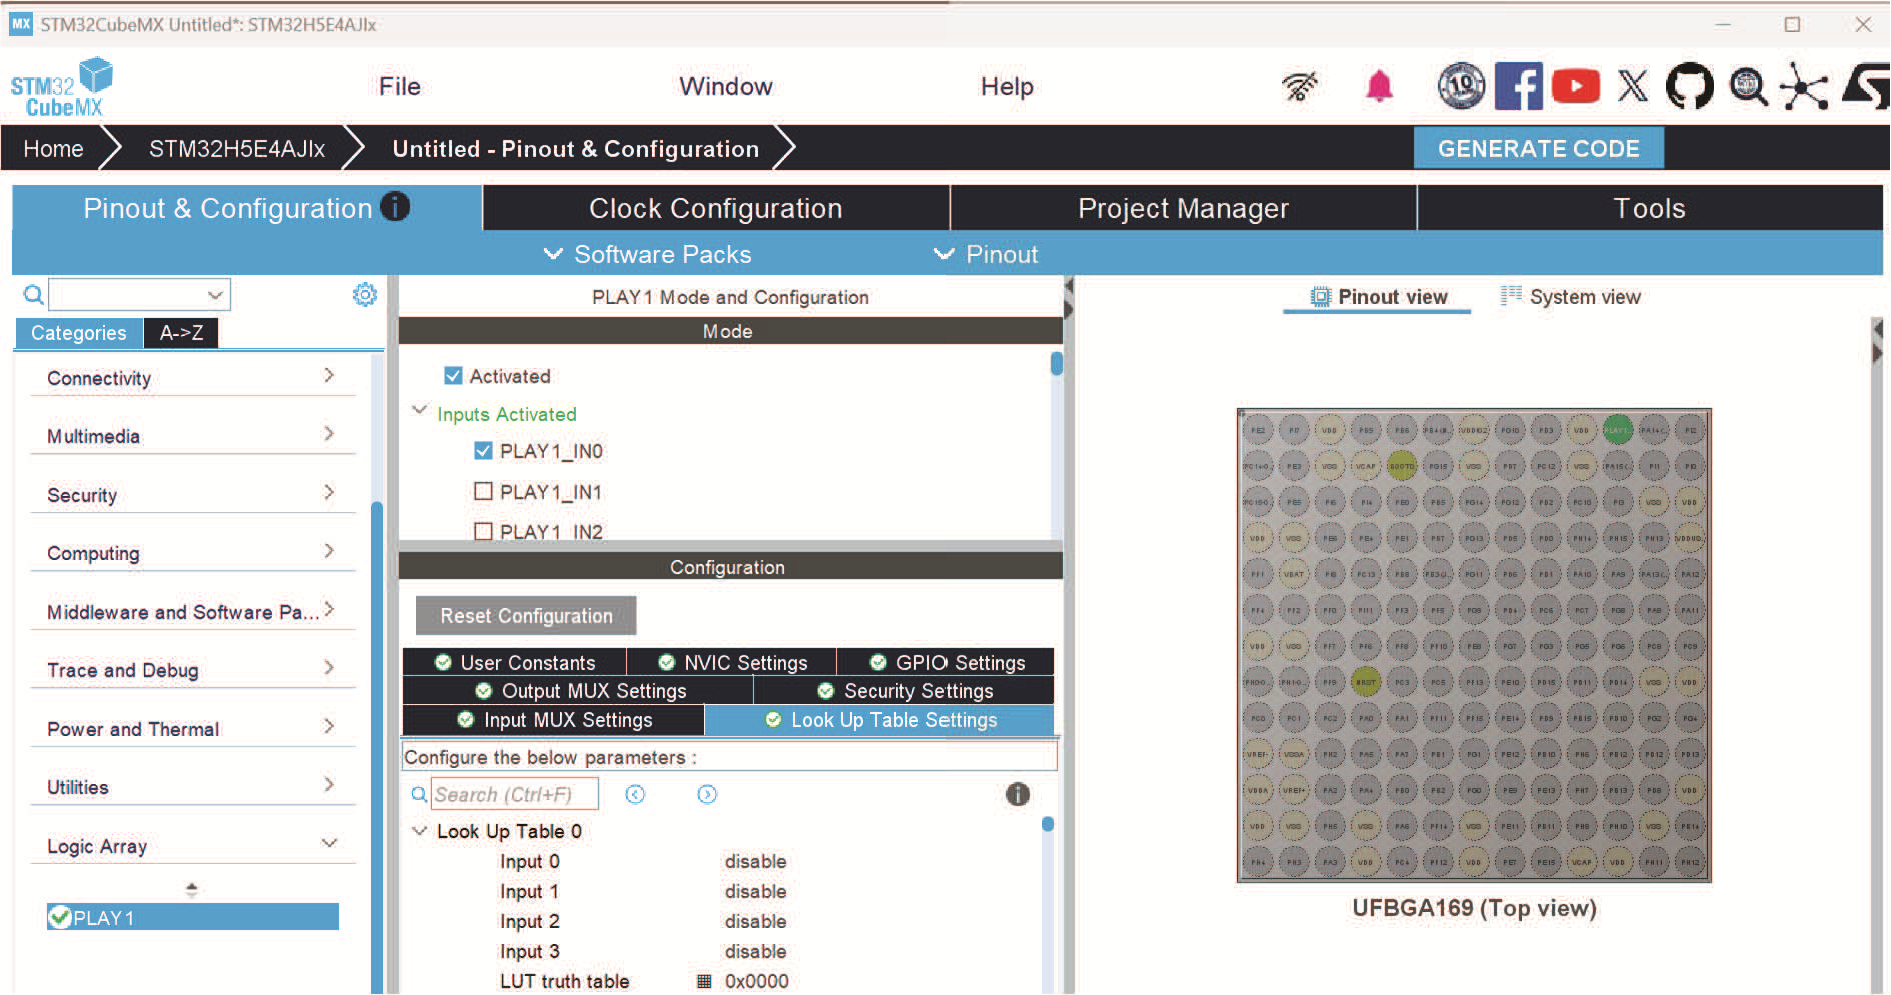Click the green PLAY1 pin on the chip

1617,430
